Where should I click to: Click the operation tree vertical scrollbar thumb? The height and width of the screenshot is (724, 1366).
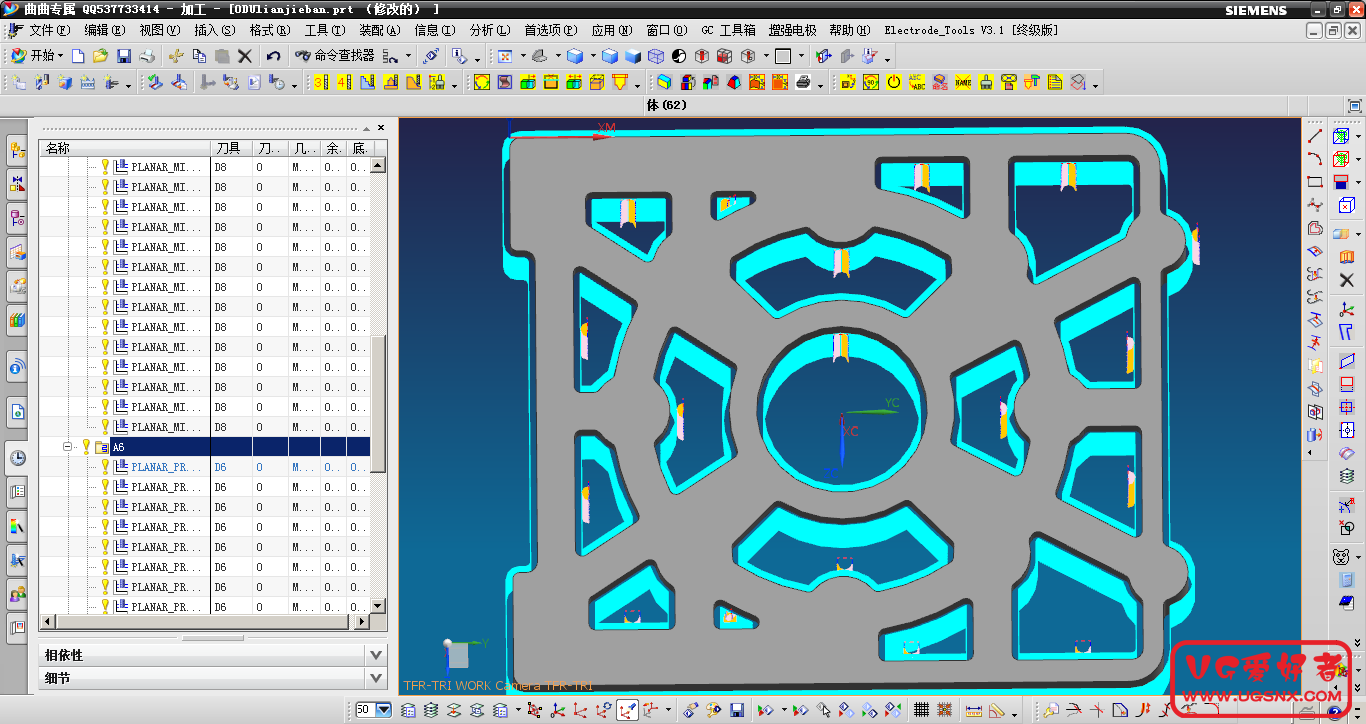pos(378,405)
